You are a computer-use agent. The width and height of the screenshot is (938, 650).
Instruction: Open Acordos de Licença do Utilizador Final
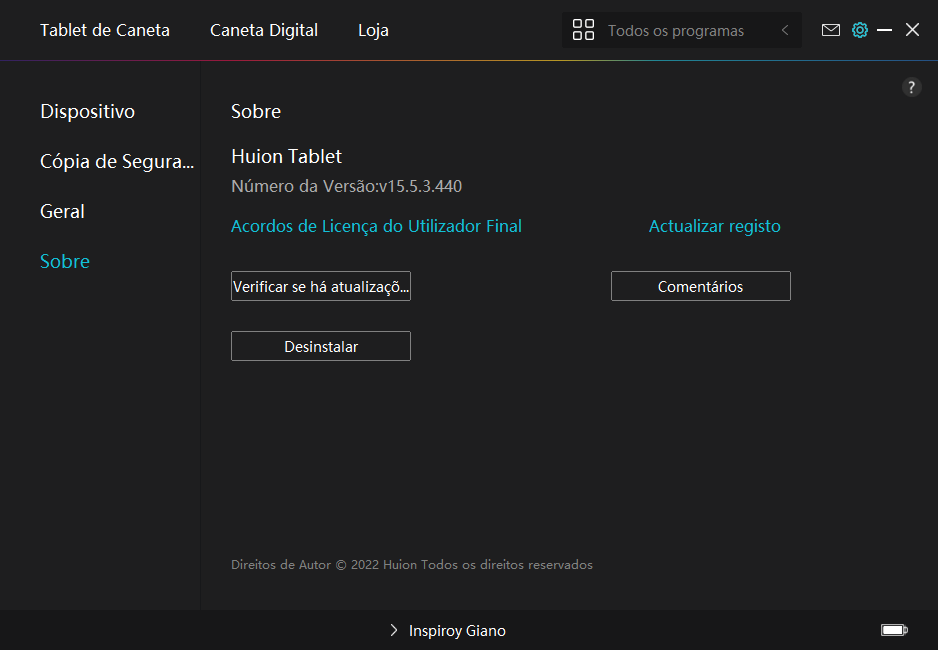[376, 226]
